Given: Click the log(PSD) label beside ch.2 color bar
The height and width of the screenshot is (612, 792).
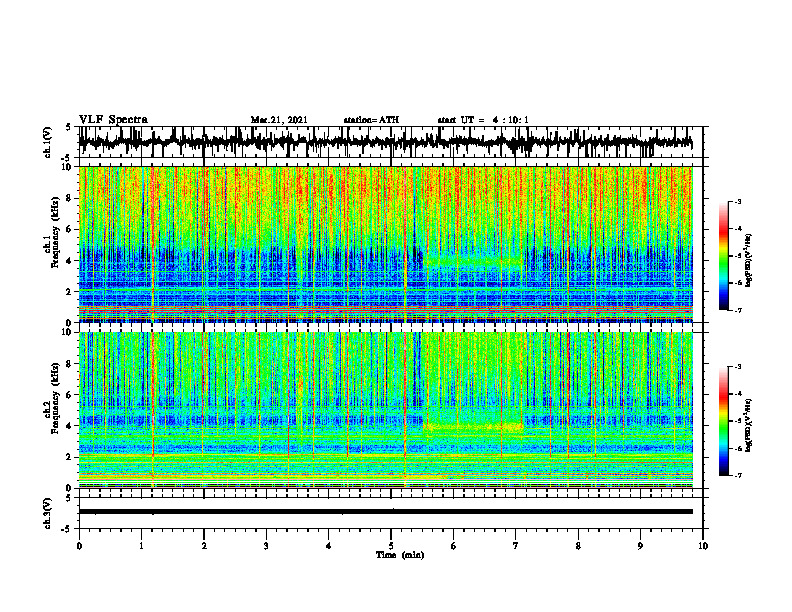Looking at the screenshot, I should pos(749,425).
